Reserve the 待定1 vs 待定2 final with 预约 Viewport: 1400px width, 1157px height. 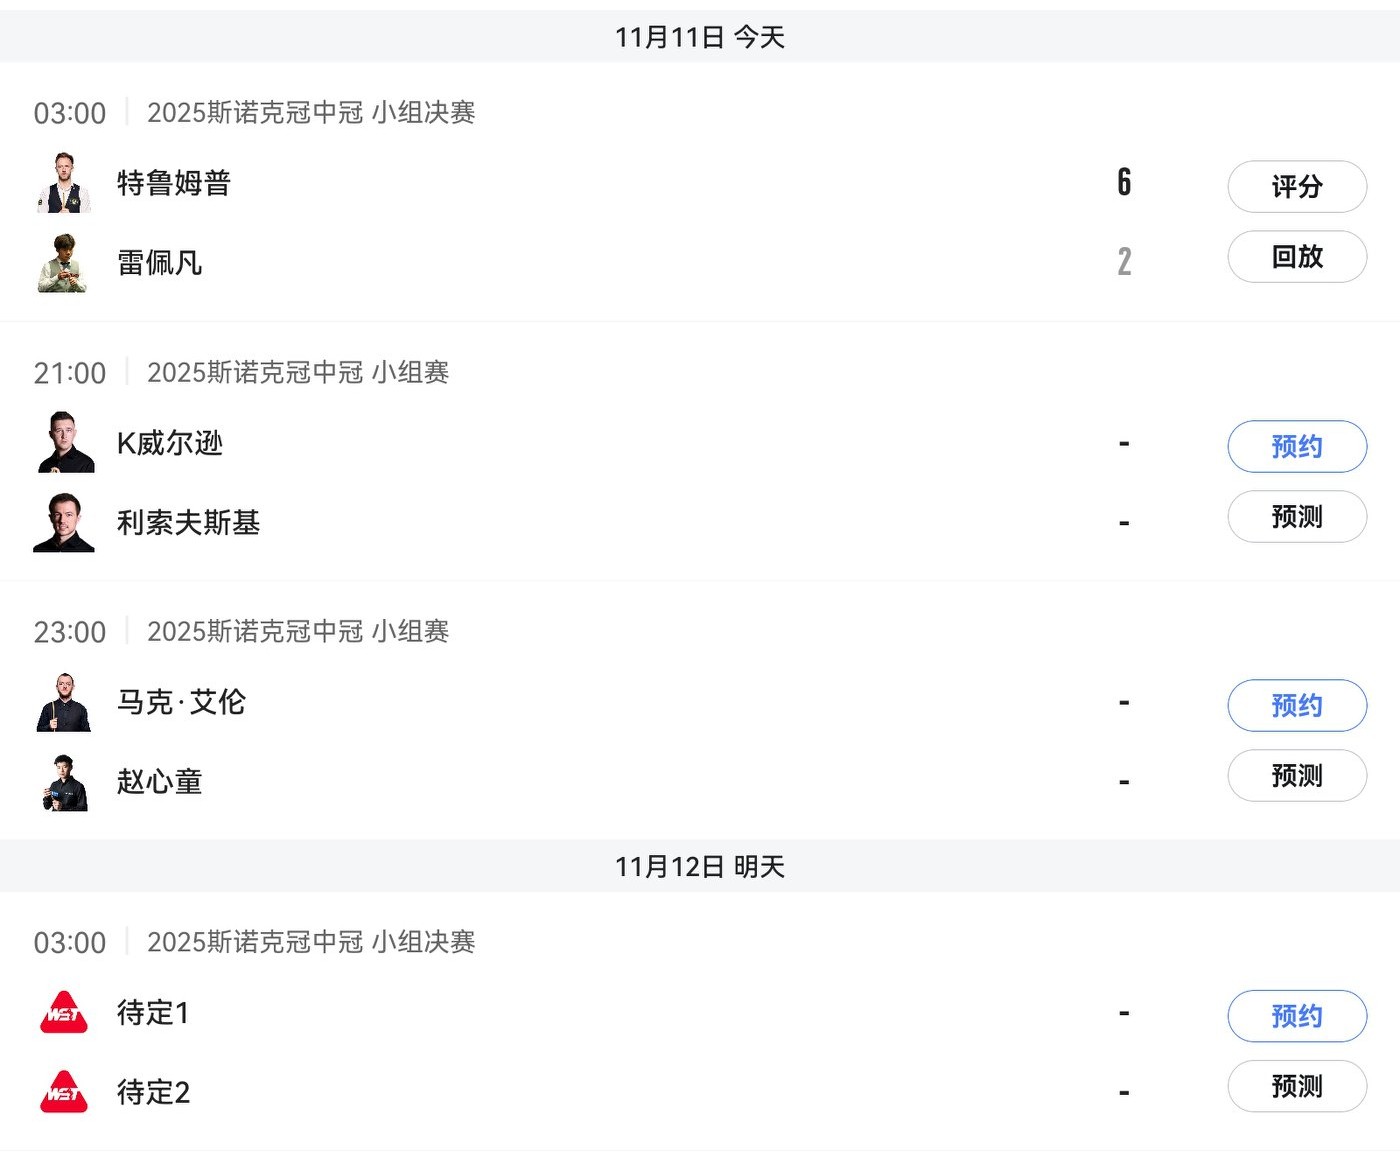1297,1016
